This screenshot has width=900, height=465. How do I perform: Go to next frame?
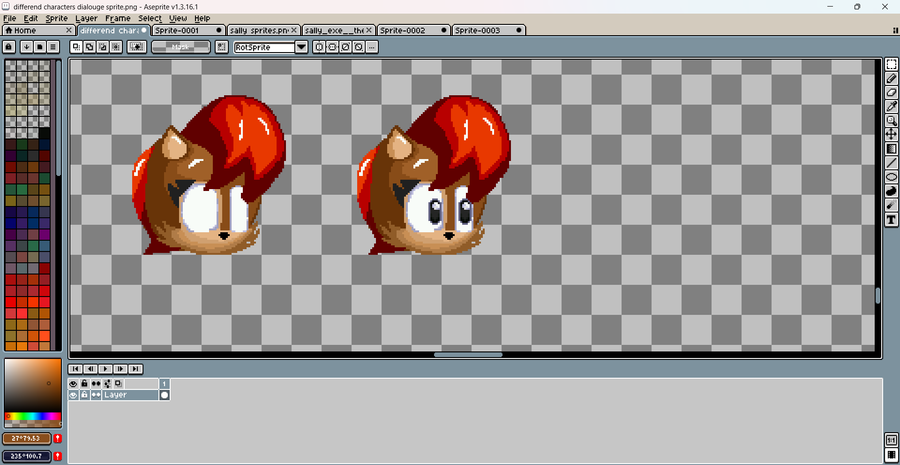coord(120,369)
